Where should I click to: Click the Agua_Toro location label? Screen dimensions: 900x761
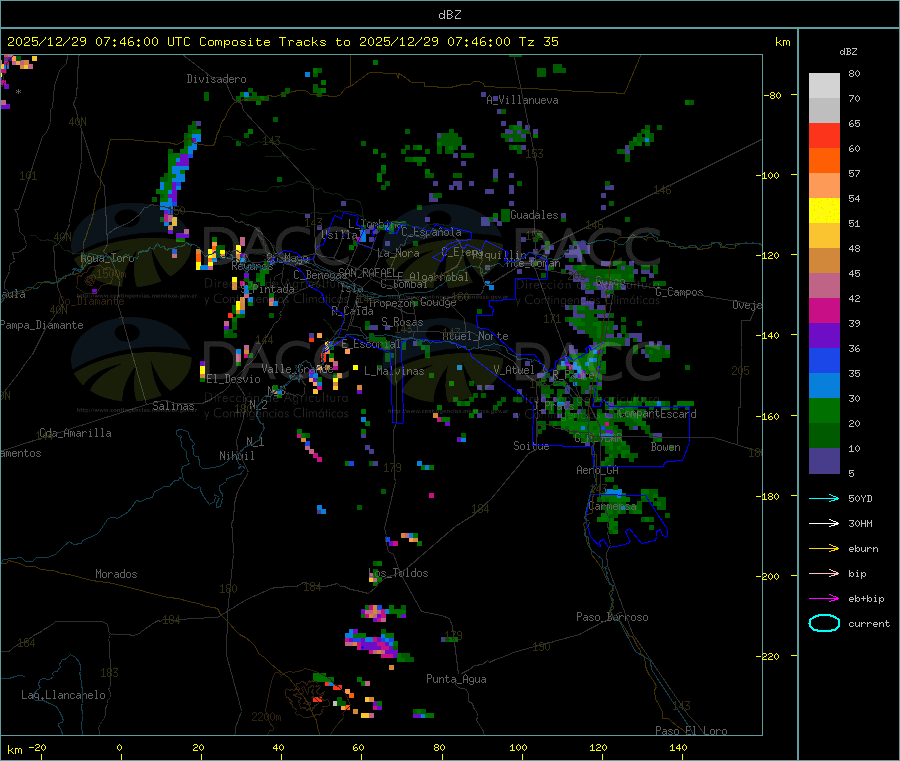(x=107, y=258)
